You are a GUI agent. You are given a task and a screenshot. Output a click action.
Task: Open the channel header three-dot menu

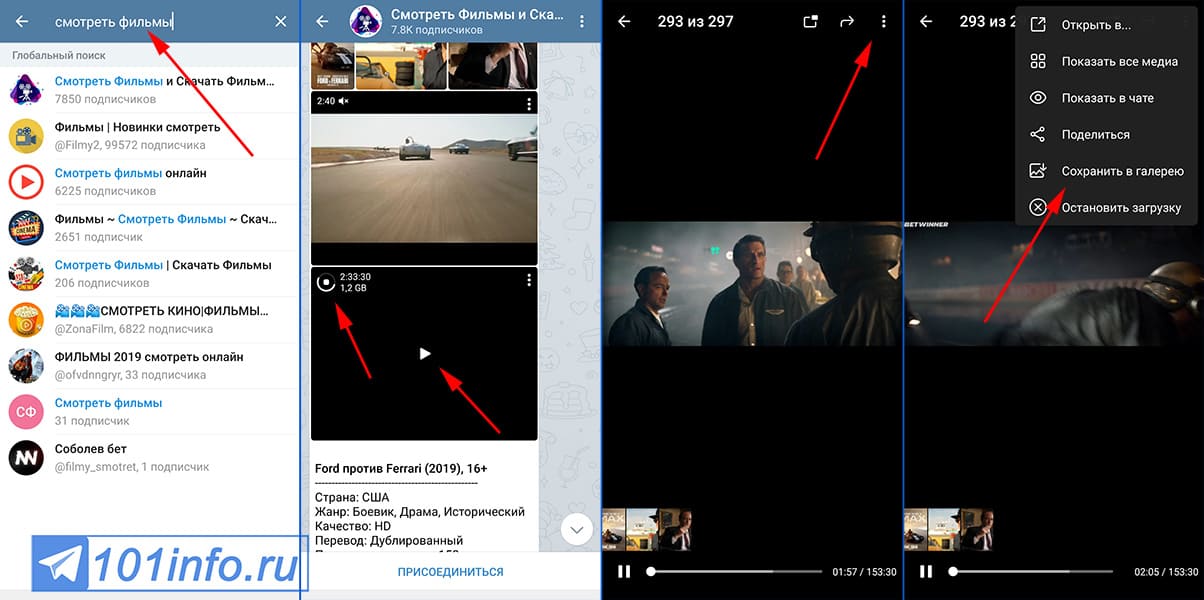click(x=582, y=21)
